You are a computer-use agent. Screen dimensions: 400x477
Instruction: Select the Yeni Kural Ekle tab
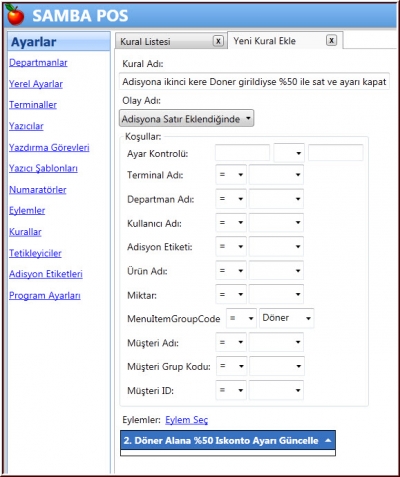tap(264, 41)
